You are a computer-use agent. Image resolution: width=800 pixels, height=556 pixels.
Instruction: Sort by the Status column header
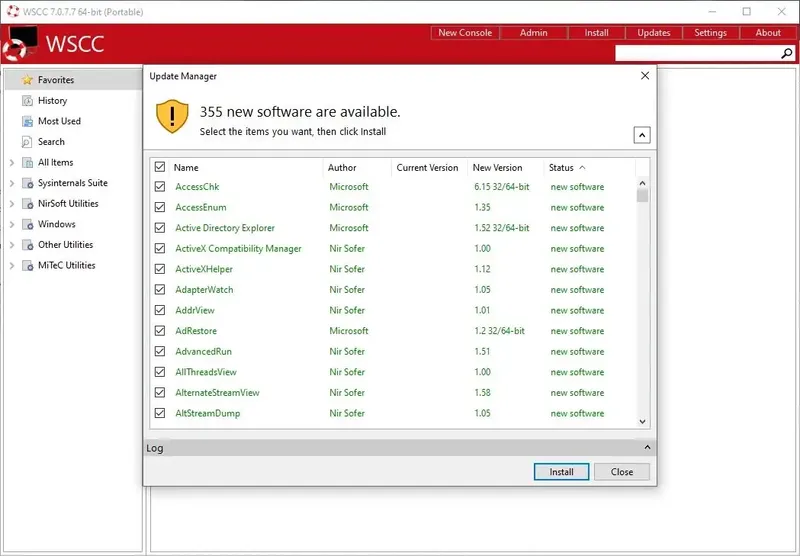click(x=589, y=167)
